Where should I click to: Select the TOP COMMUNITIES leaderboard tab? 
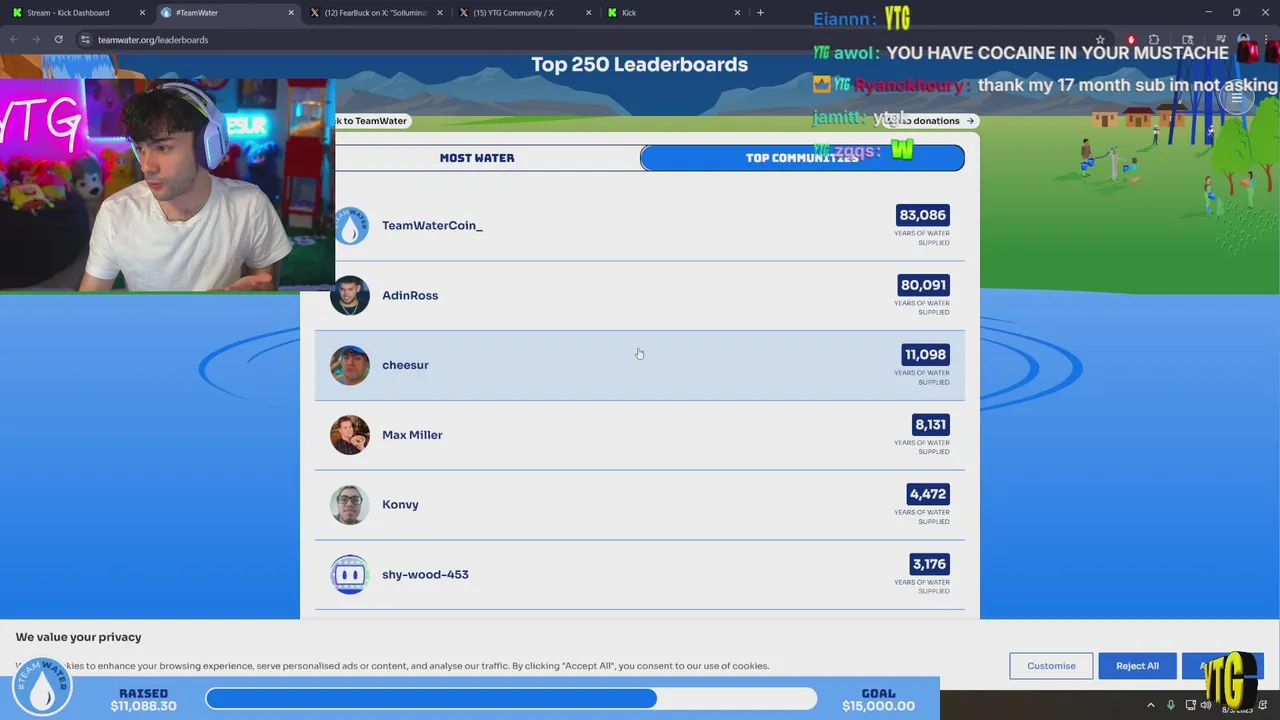tap(802, 158)
